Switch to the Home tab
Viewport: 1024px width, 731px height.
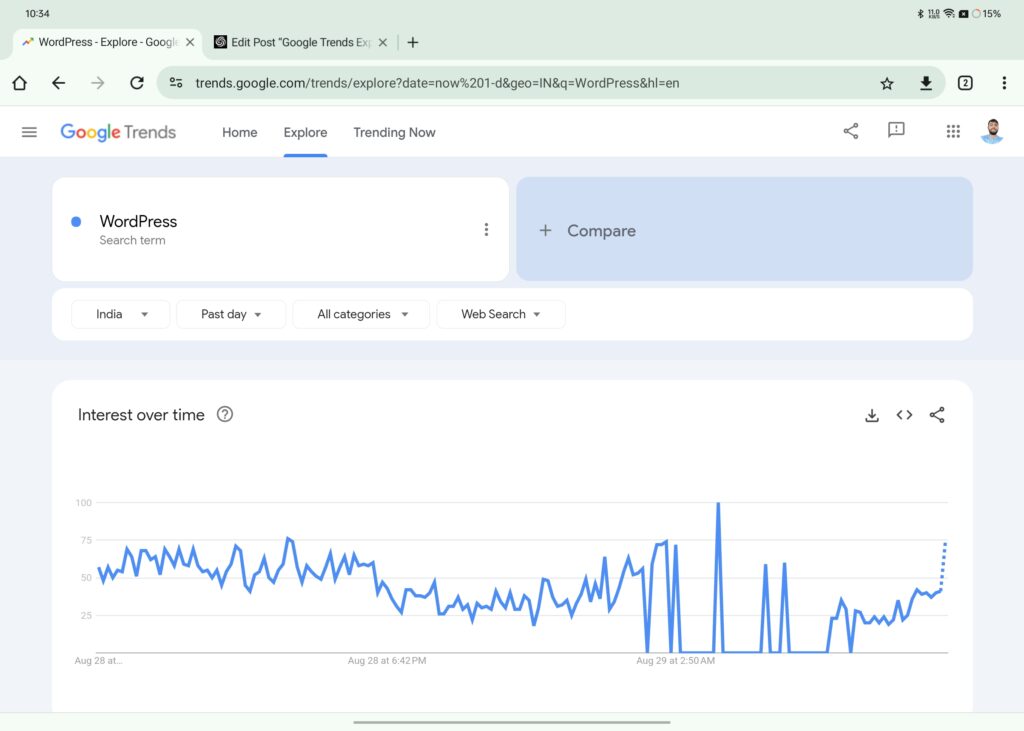pos(240,132)
